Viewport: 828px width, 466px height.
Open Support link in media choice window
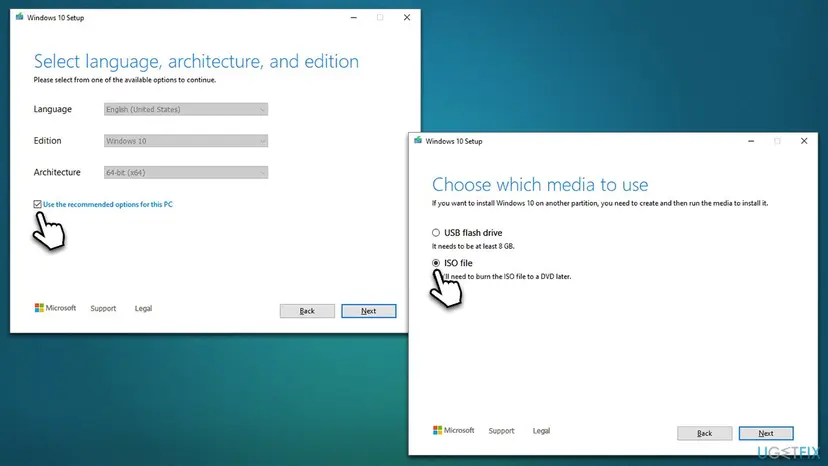[x=501, y=431]
